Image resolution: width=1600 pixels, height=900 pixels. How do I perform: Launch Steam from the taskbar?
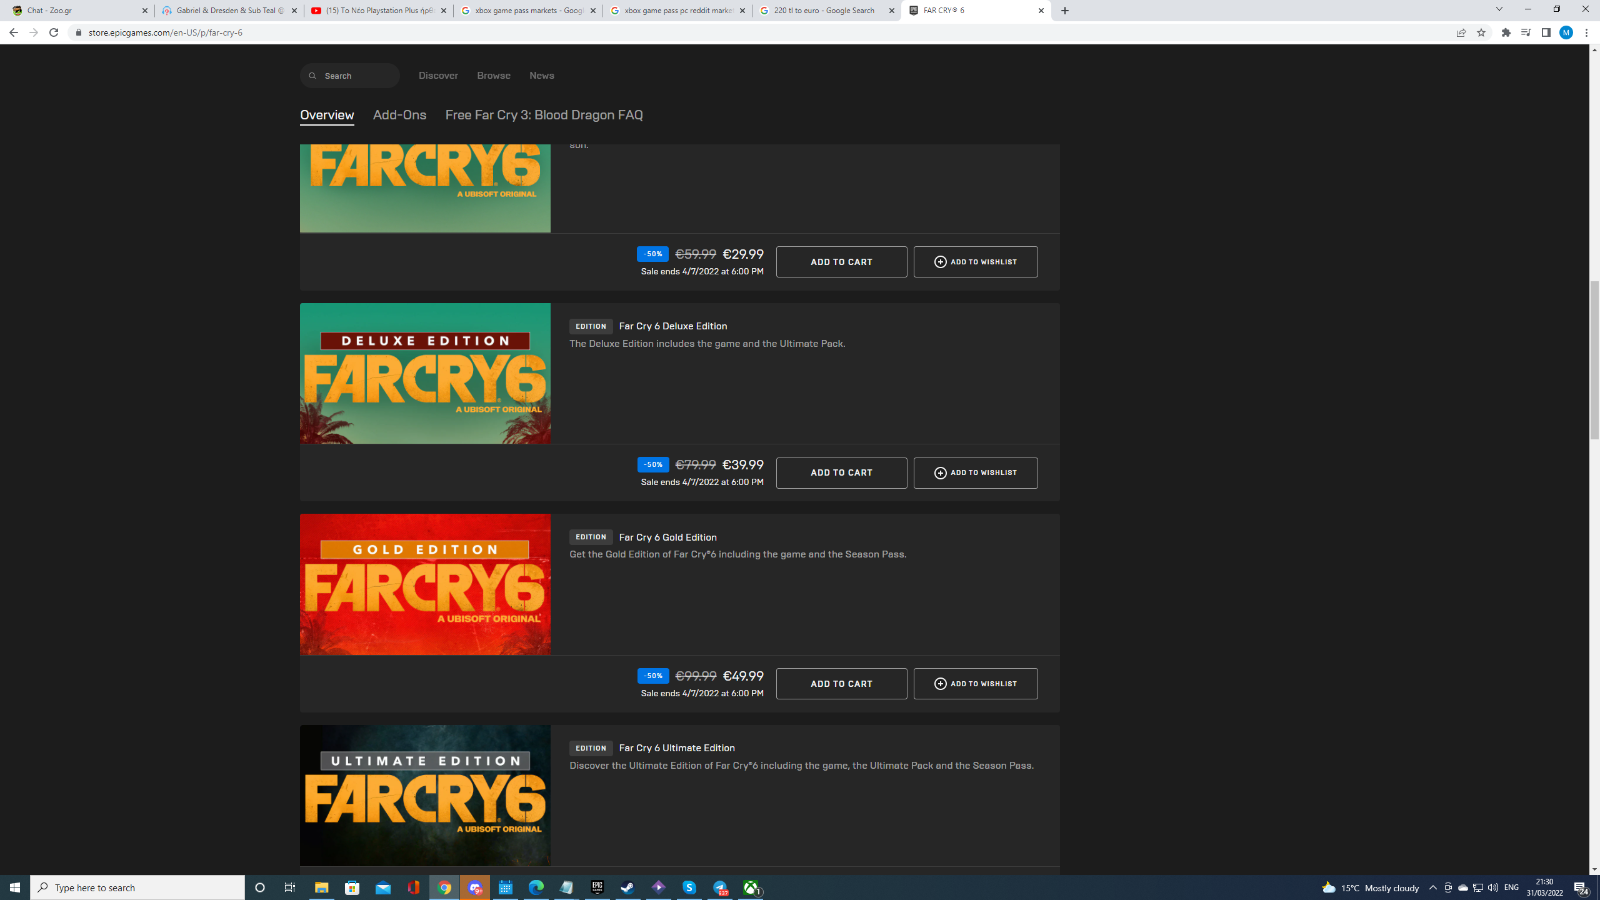click(627, 887)
